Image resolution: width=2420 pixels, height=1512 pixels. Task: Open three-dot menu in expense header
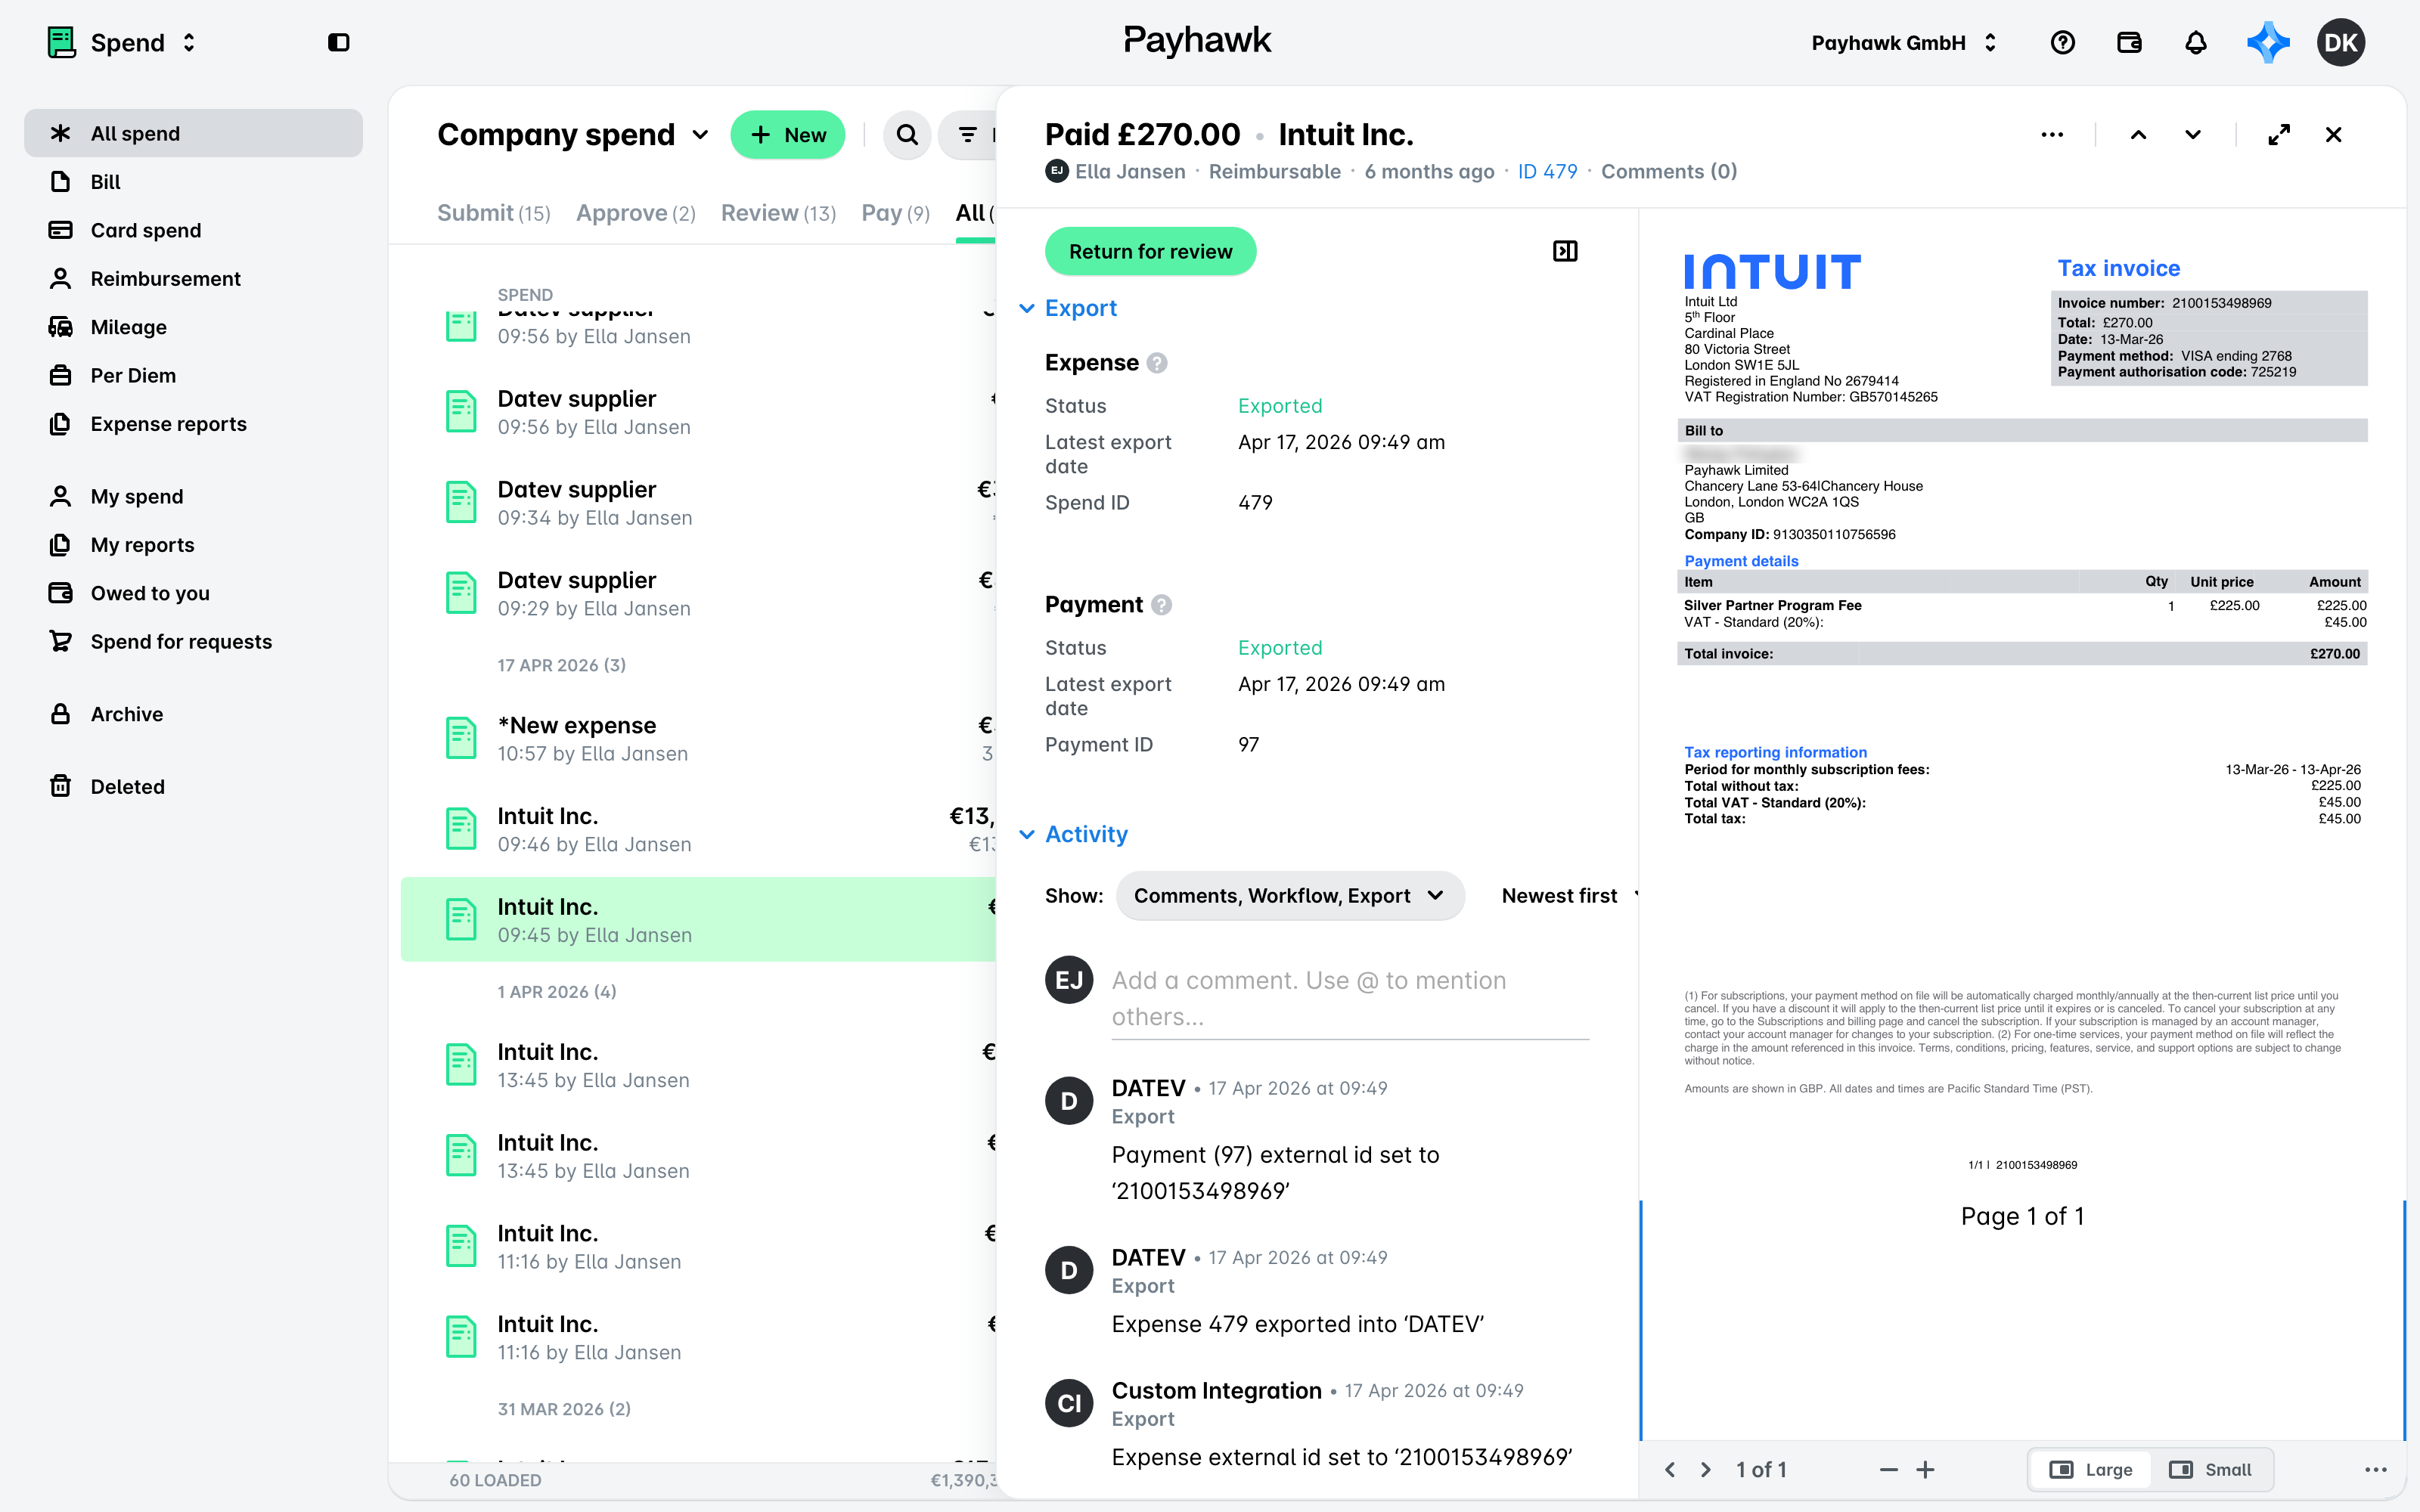coord(2052,134)
